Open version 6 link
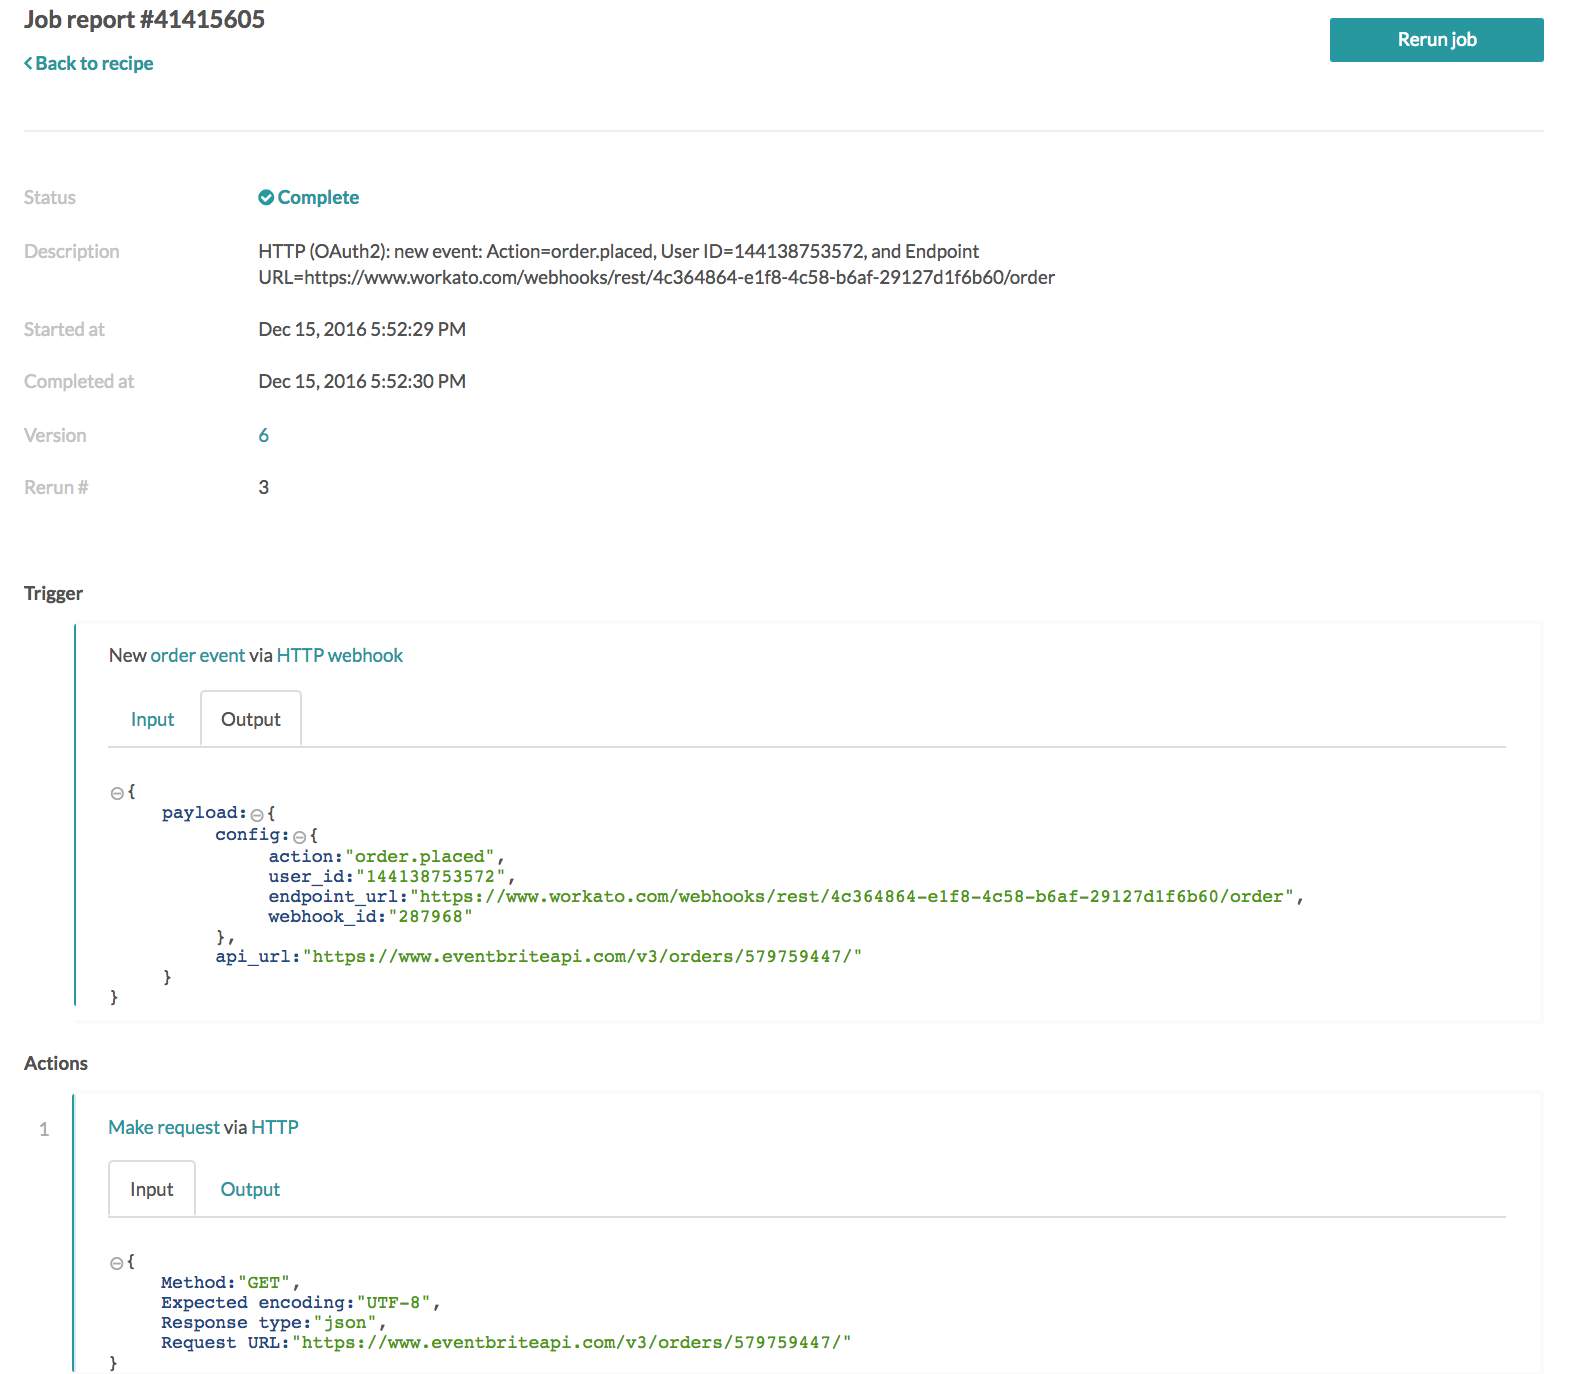This screenshot has height=1374, width=1594. tap(263, 435)
